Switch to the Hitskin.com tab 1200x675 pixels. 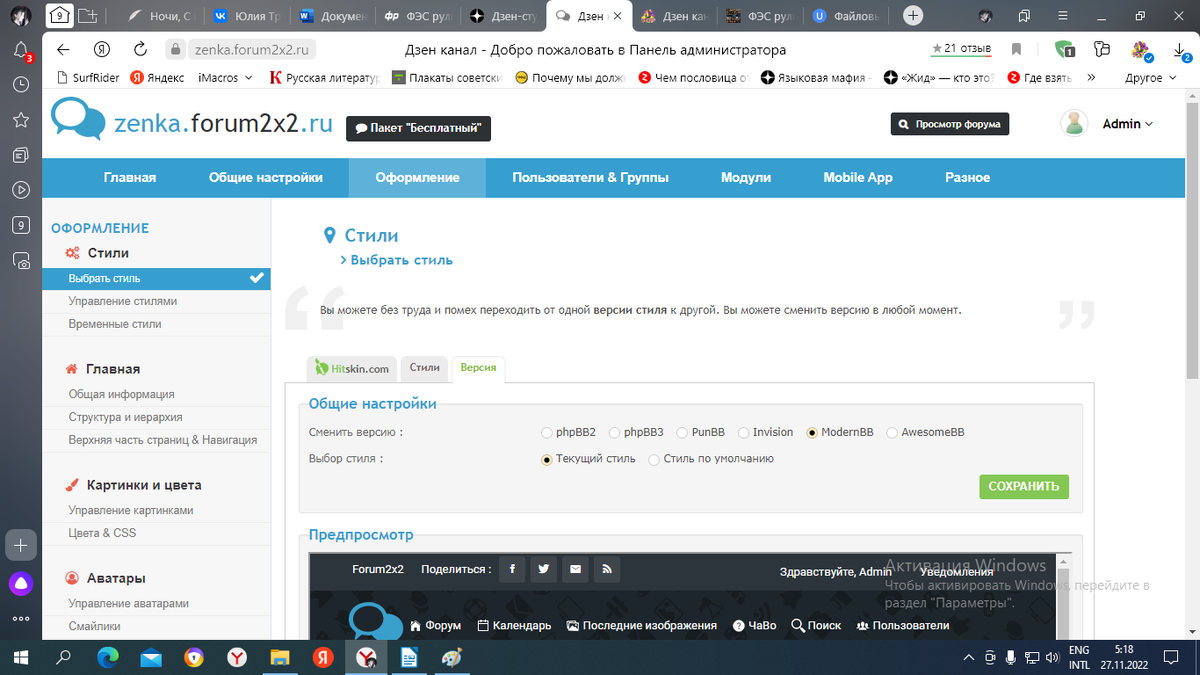352,368
